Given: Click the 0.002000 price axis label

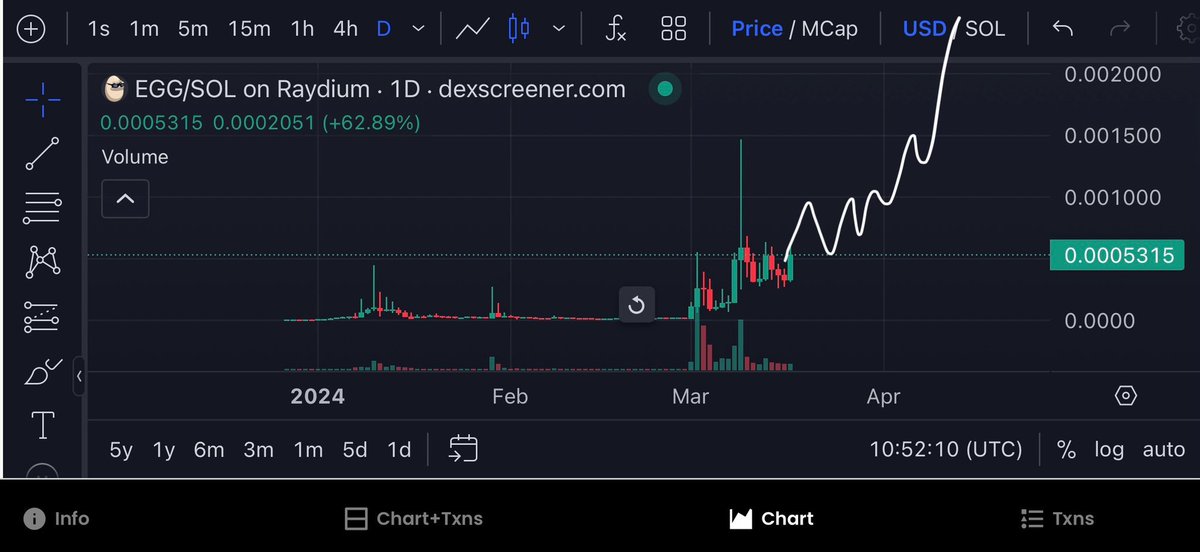Looking at the screenshot, I should pos(1113,74).
